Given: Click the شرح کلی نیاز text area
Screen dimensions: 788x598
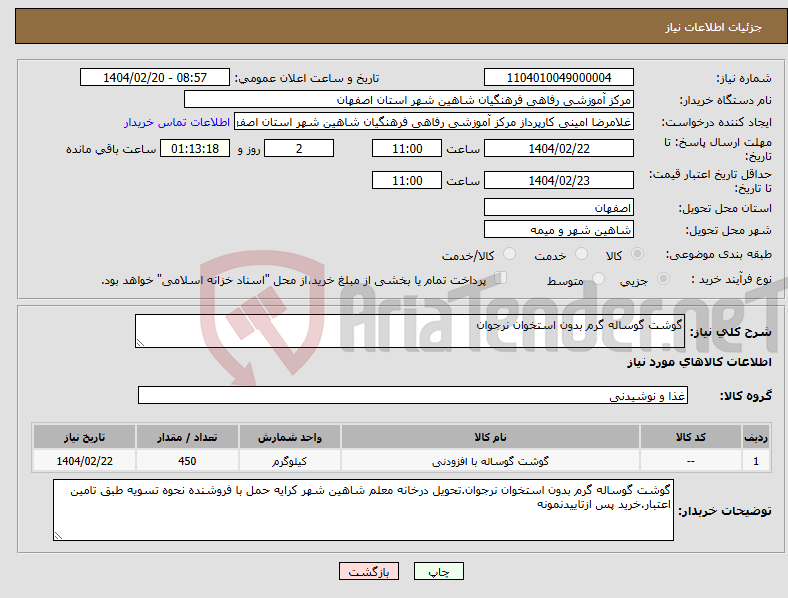Looking at the screenshot, I should click(410, 331).
